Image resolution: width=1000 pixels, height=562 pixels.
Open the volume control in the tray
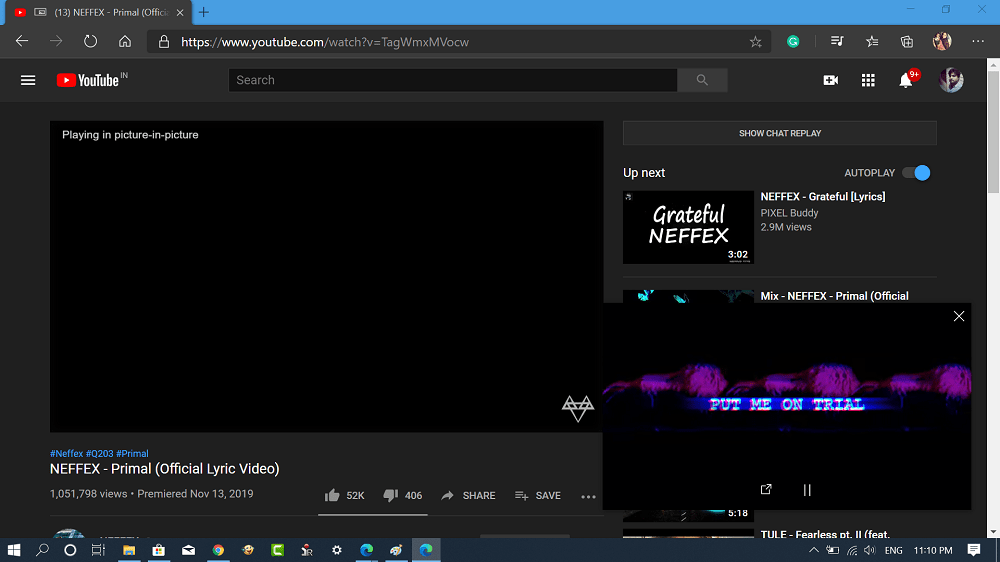870,550
